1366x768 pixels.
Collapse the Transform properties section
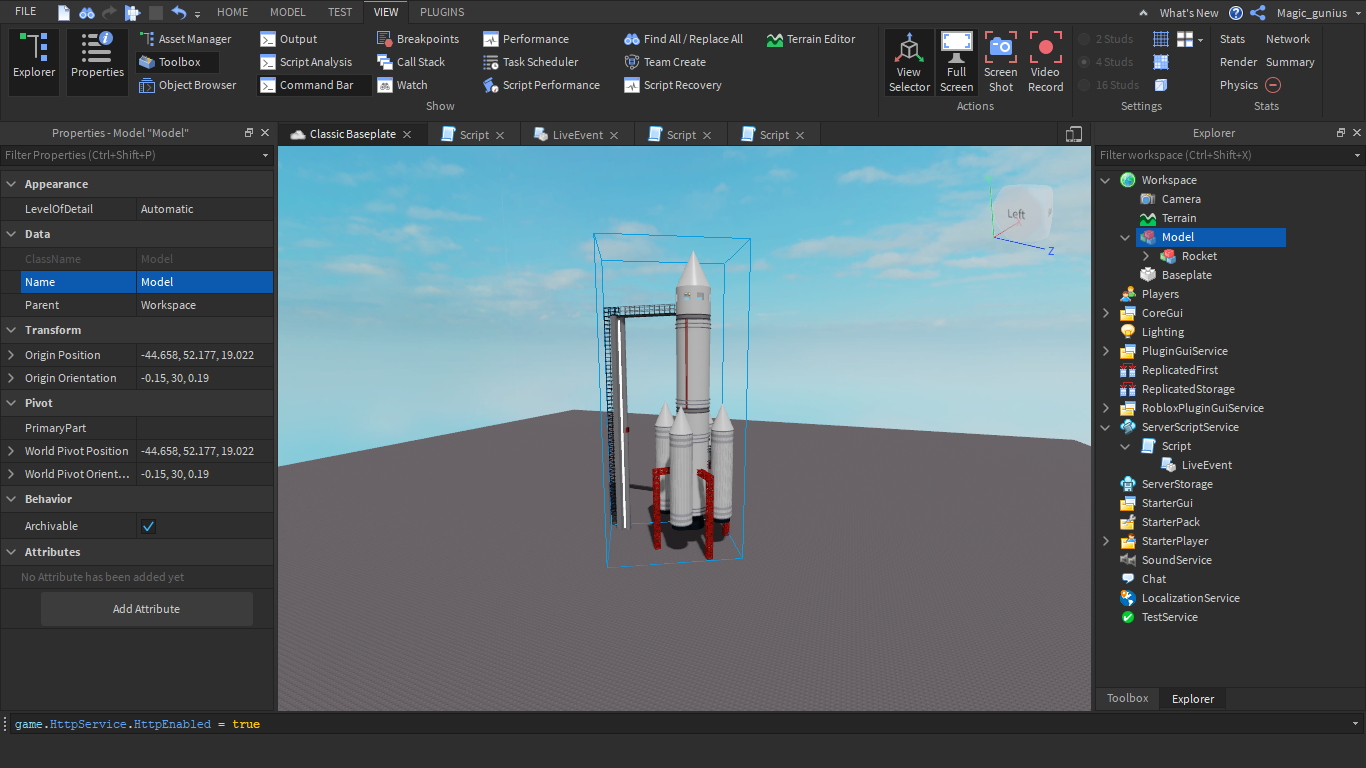coord(11,330)
